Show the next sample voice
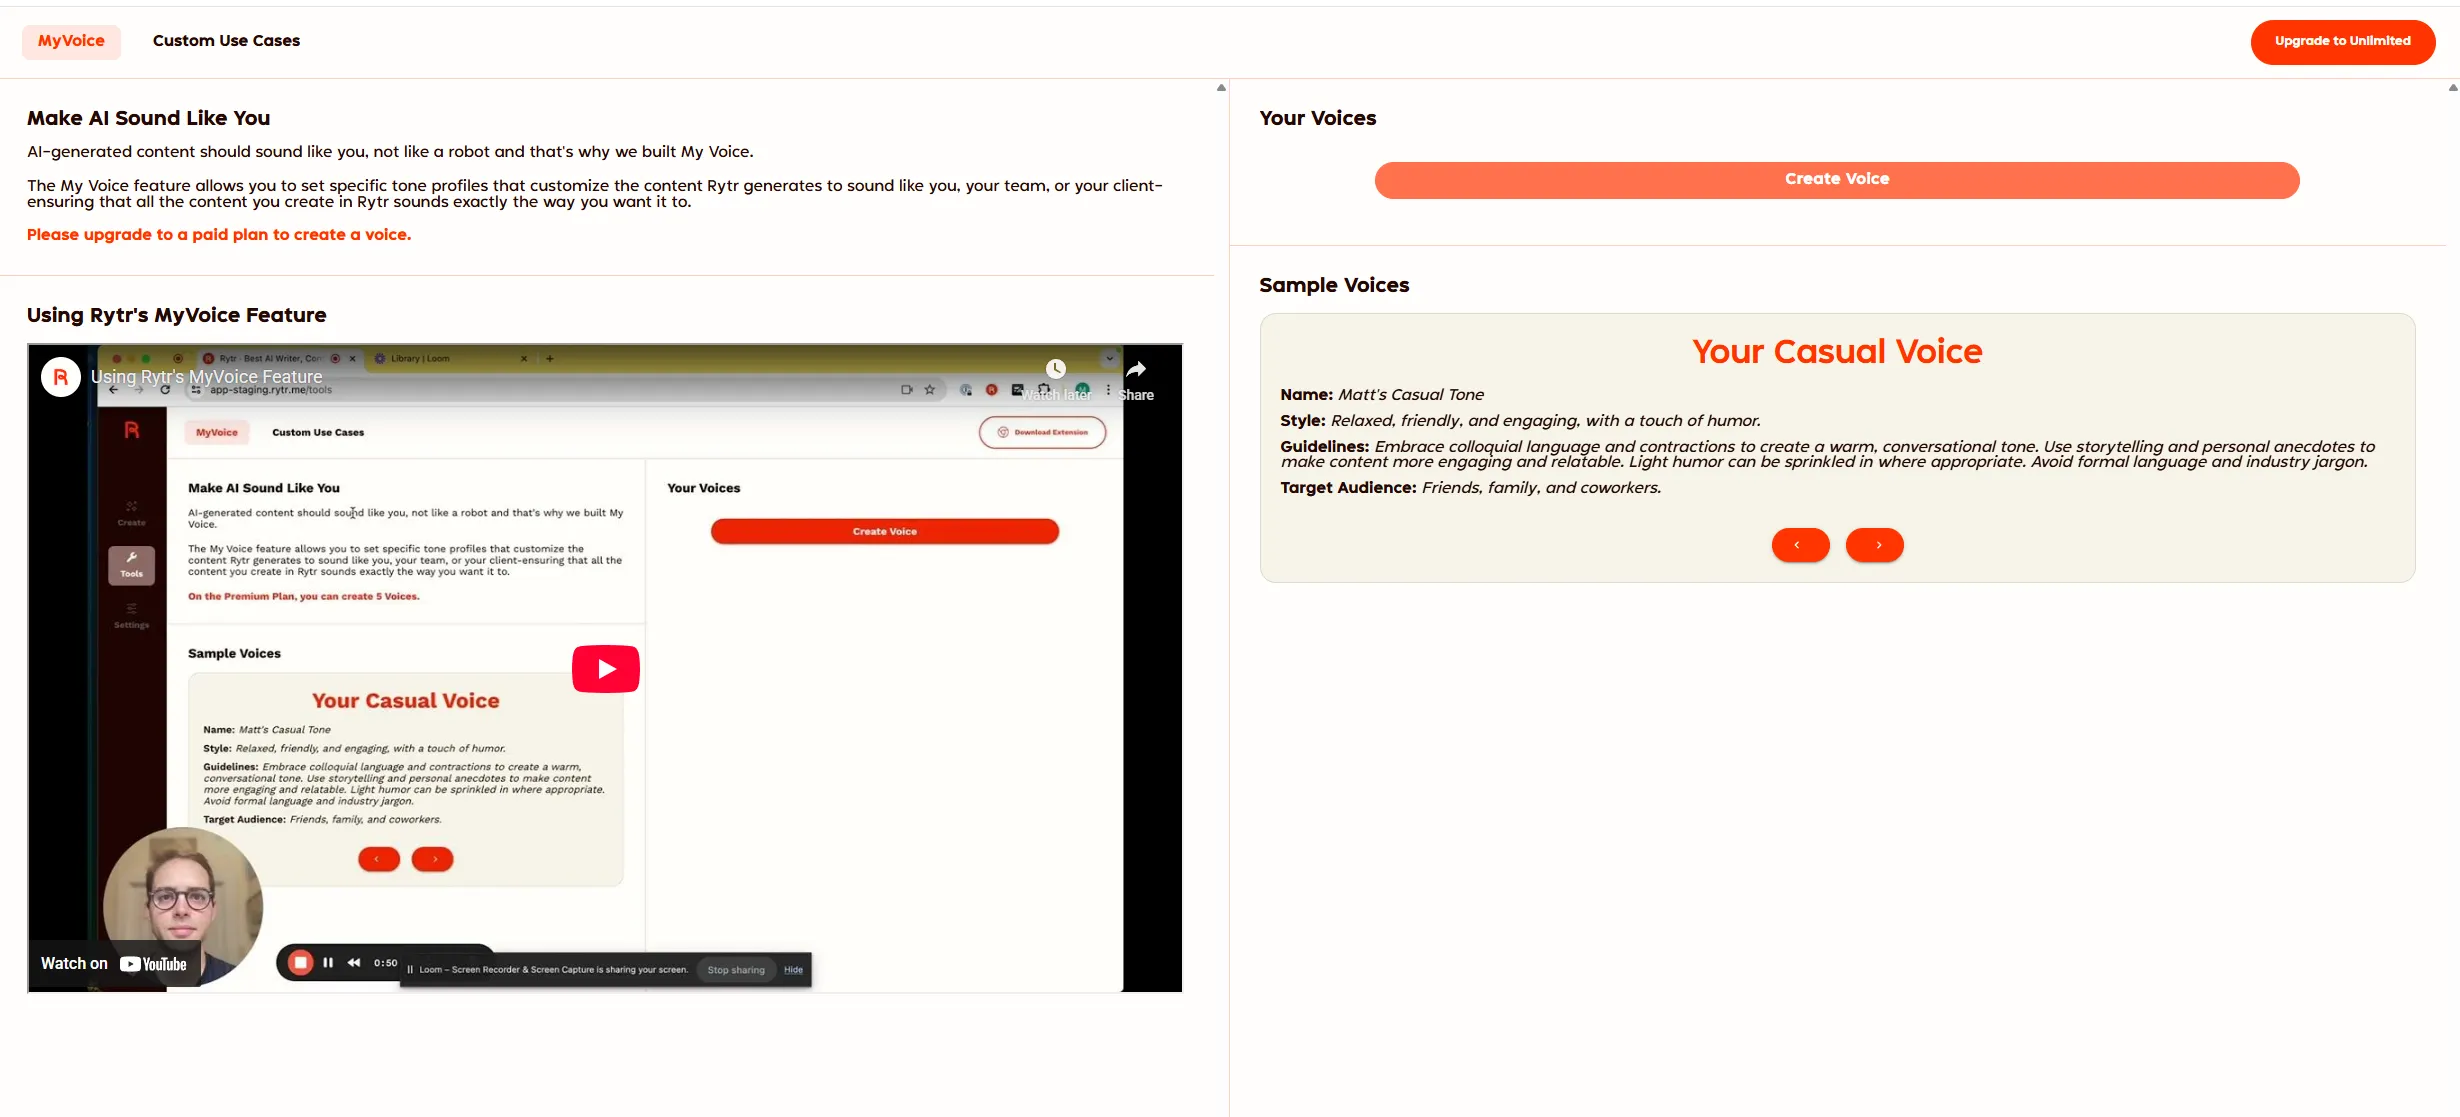This screenshot has width=2460, height=1117. click(1875, 545)
